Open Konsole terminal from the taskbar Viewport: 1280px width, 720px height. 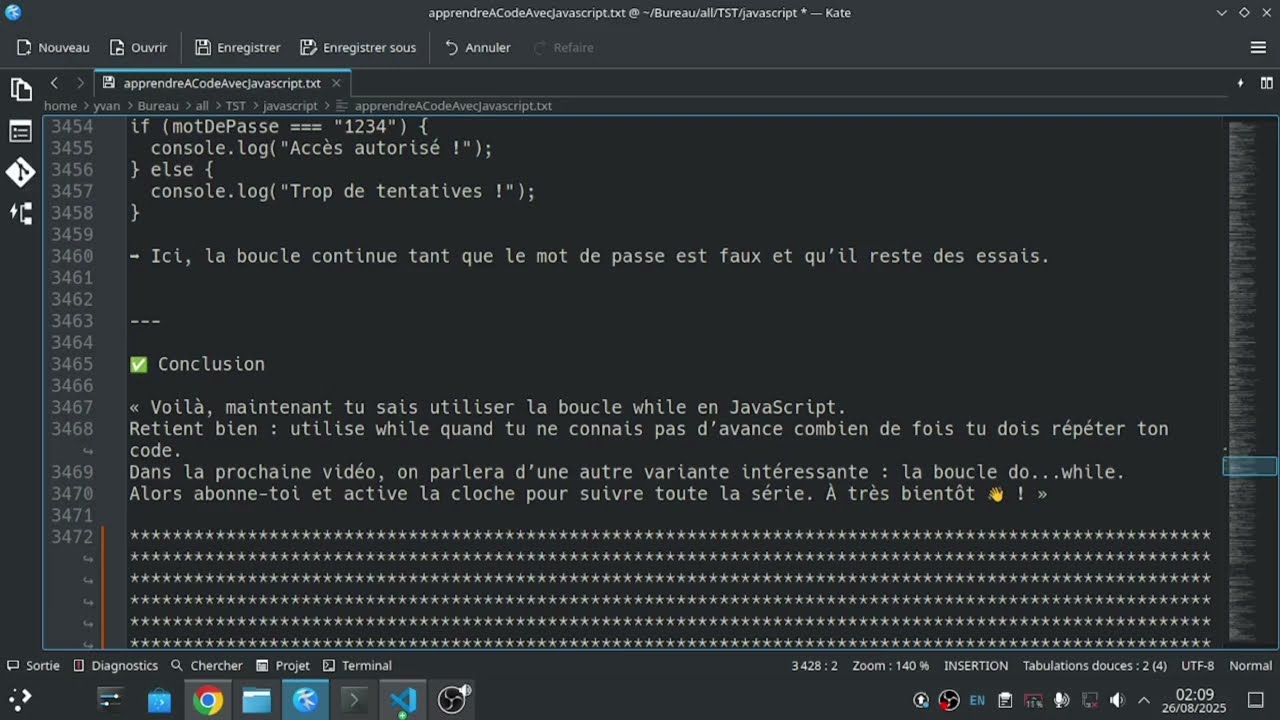pos(354,700)
